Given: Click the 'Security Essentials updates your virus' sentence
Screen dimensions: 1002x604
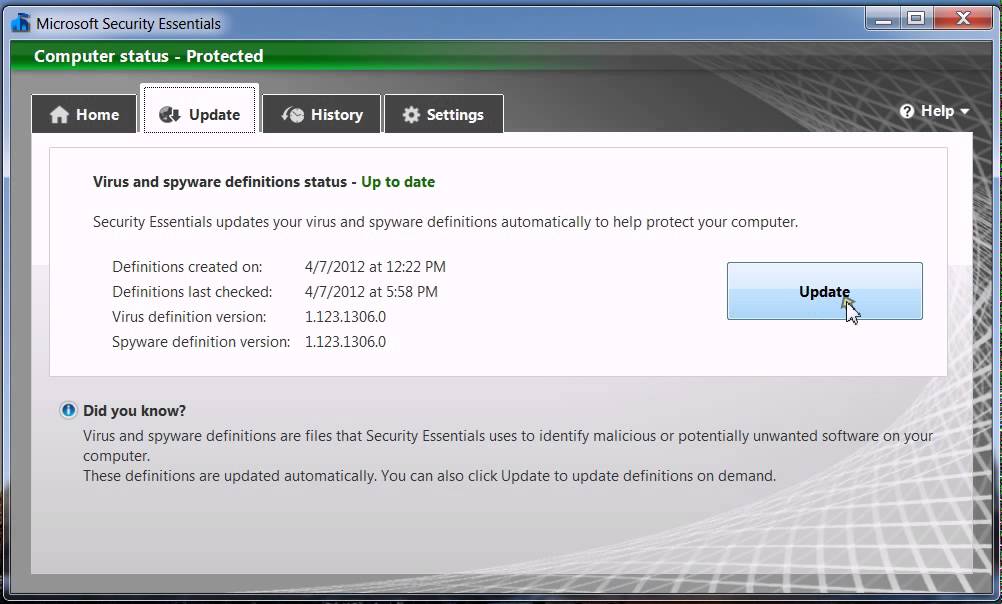Looking at the screenshot, I should 445,222.
